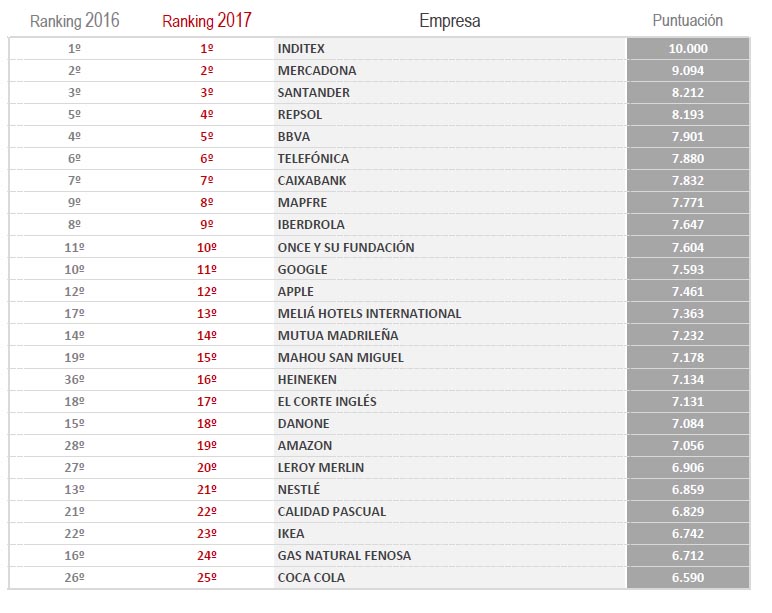Select the MERCADONA row name
Screen dimensions: 772x613
coord(317,71)
